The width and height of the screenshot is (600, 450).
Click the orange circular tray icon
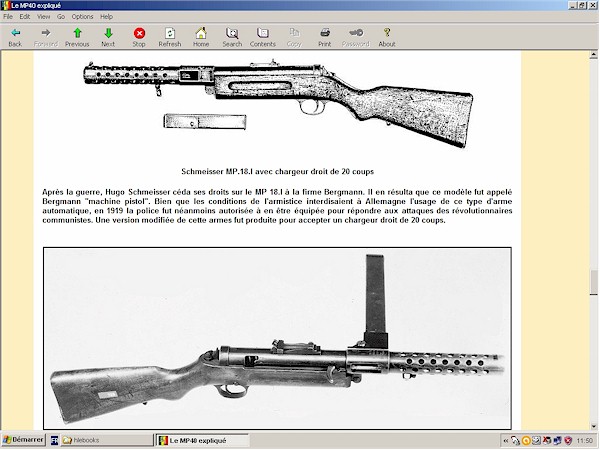526,441
